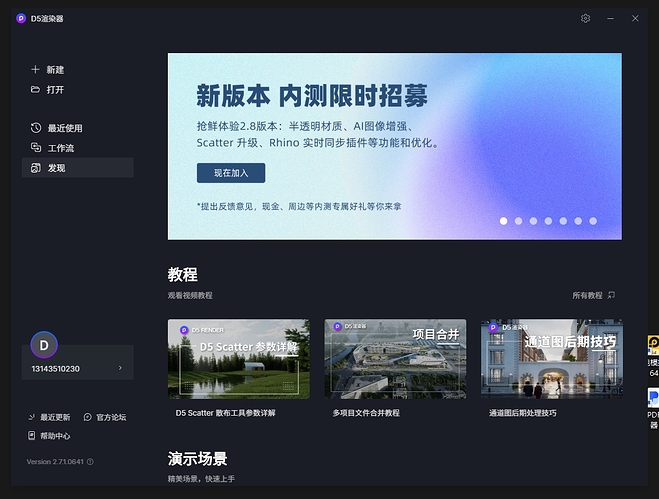
Task: Click the 教程 section heading
Action: [182, 275]
